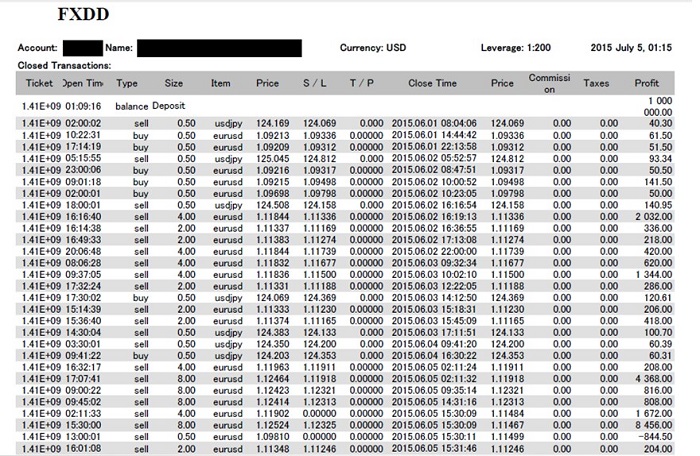The width and height of the screenshot is (700, 456).
Task: Click profit value 140.95
Action: 658,205
